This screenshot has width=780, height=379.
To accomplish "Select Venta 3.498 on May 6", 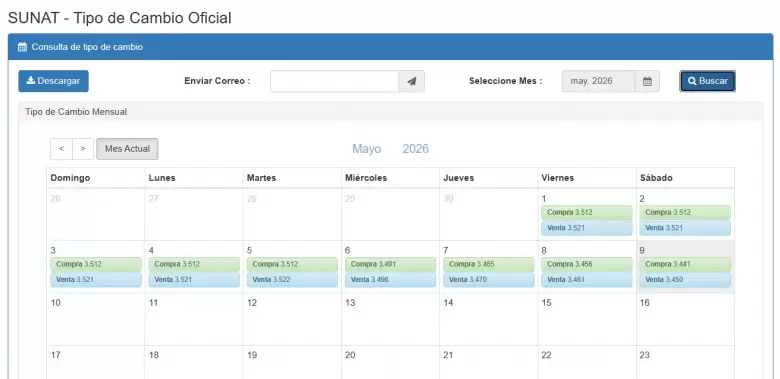I will pyautogui.click(x=390, y=280).
